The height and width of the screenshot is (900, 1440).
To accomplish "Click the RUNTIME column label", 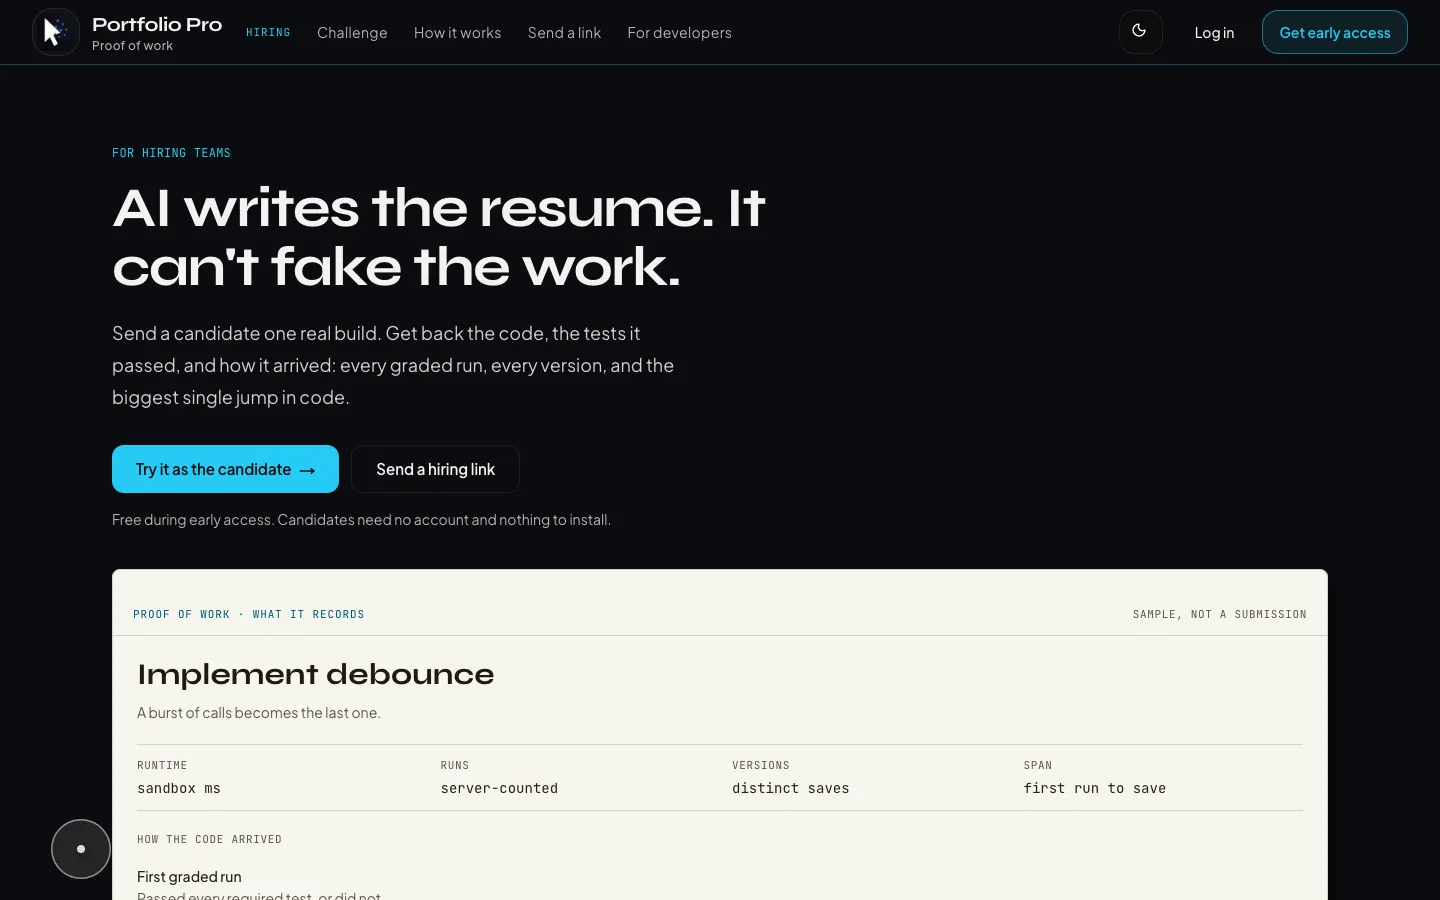I will pos(162,766).
